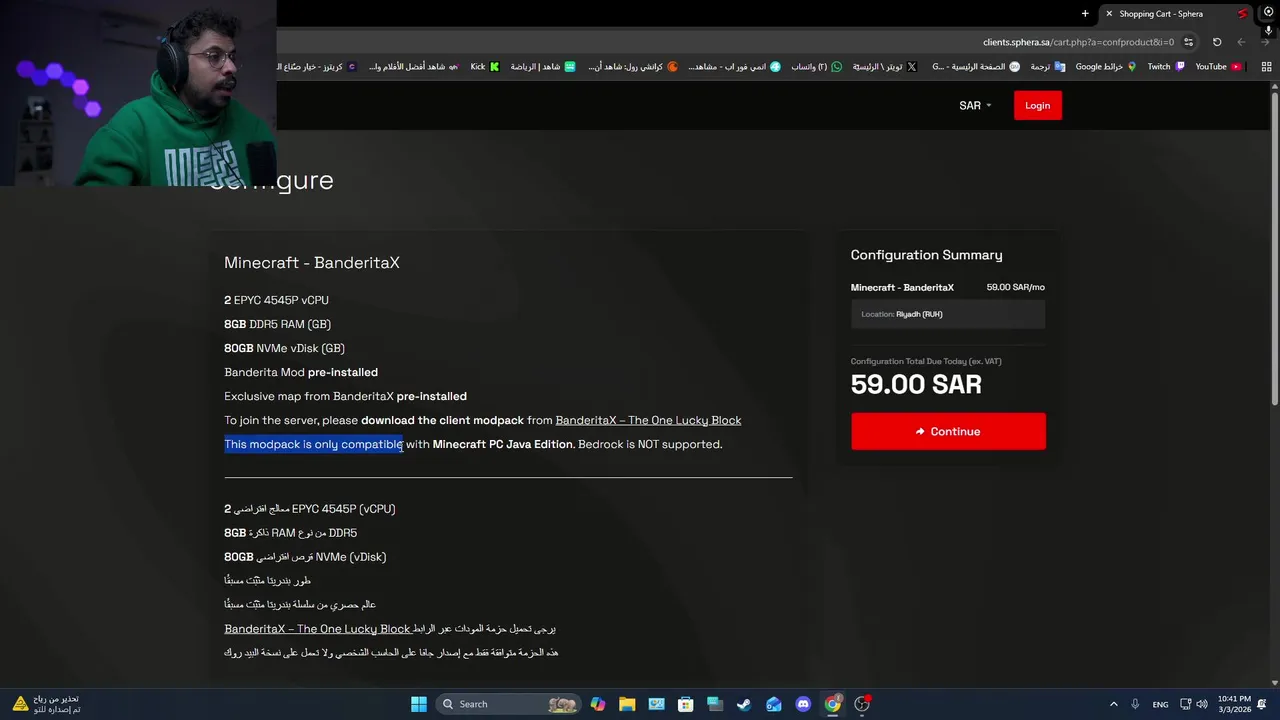The image size is (1280, 720).
Task: Click the 59.00 SAR/mo price text
Action: pyautogui.click(x=1015, y=287)
